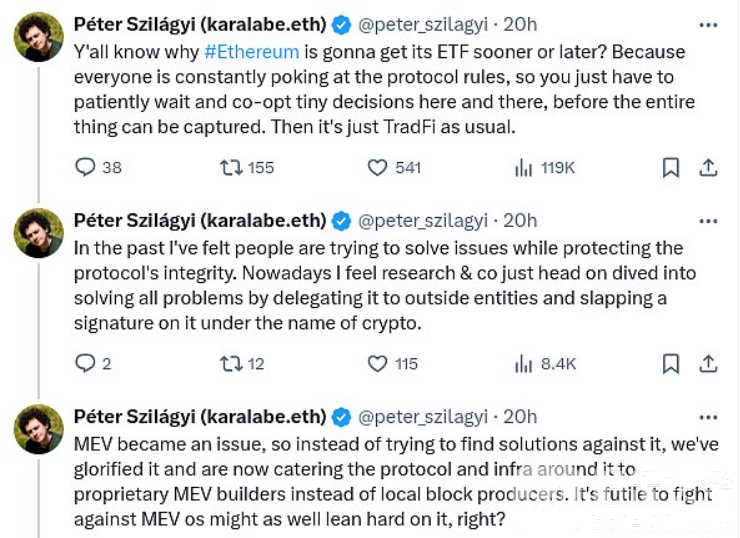
Task: View analytics on the 8.4K views tweet
Action: 523,364
